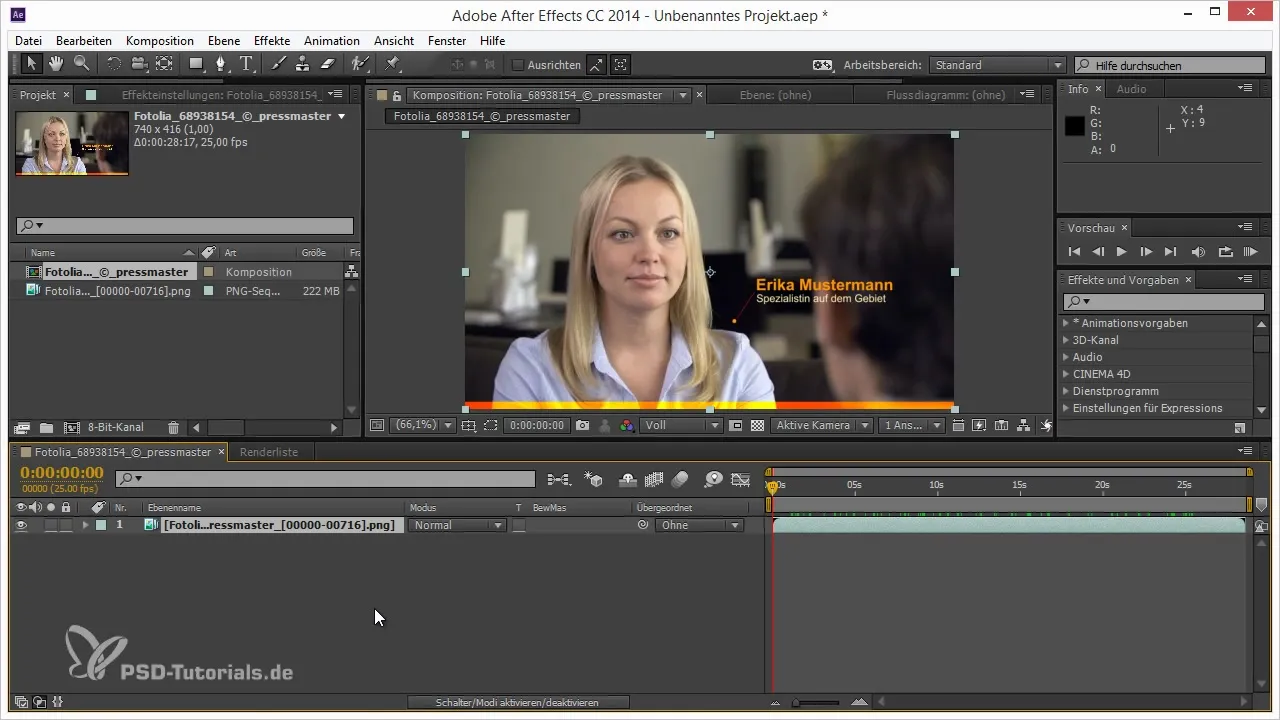Open the 66,1% magnification dropdown

422,425
